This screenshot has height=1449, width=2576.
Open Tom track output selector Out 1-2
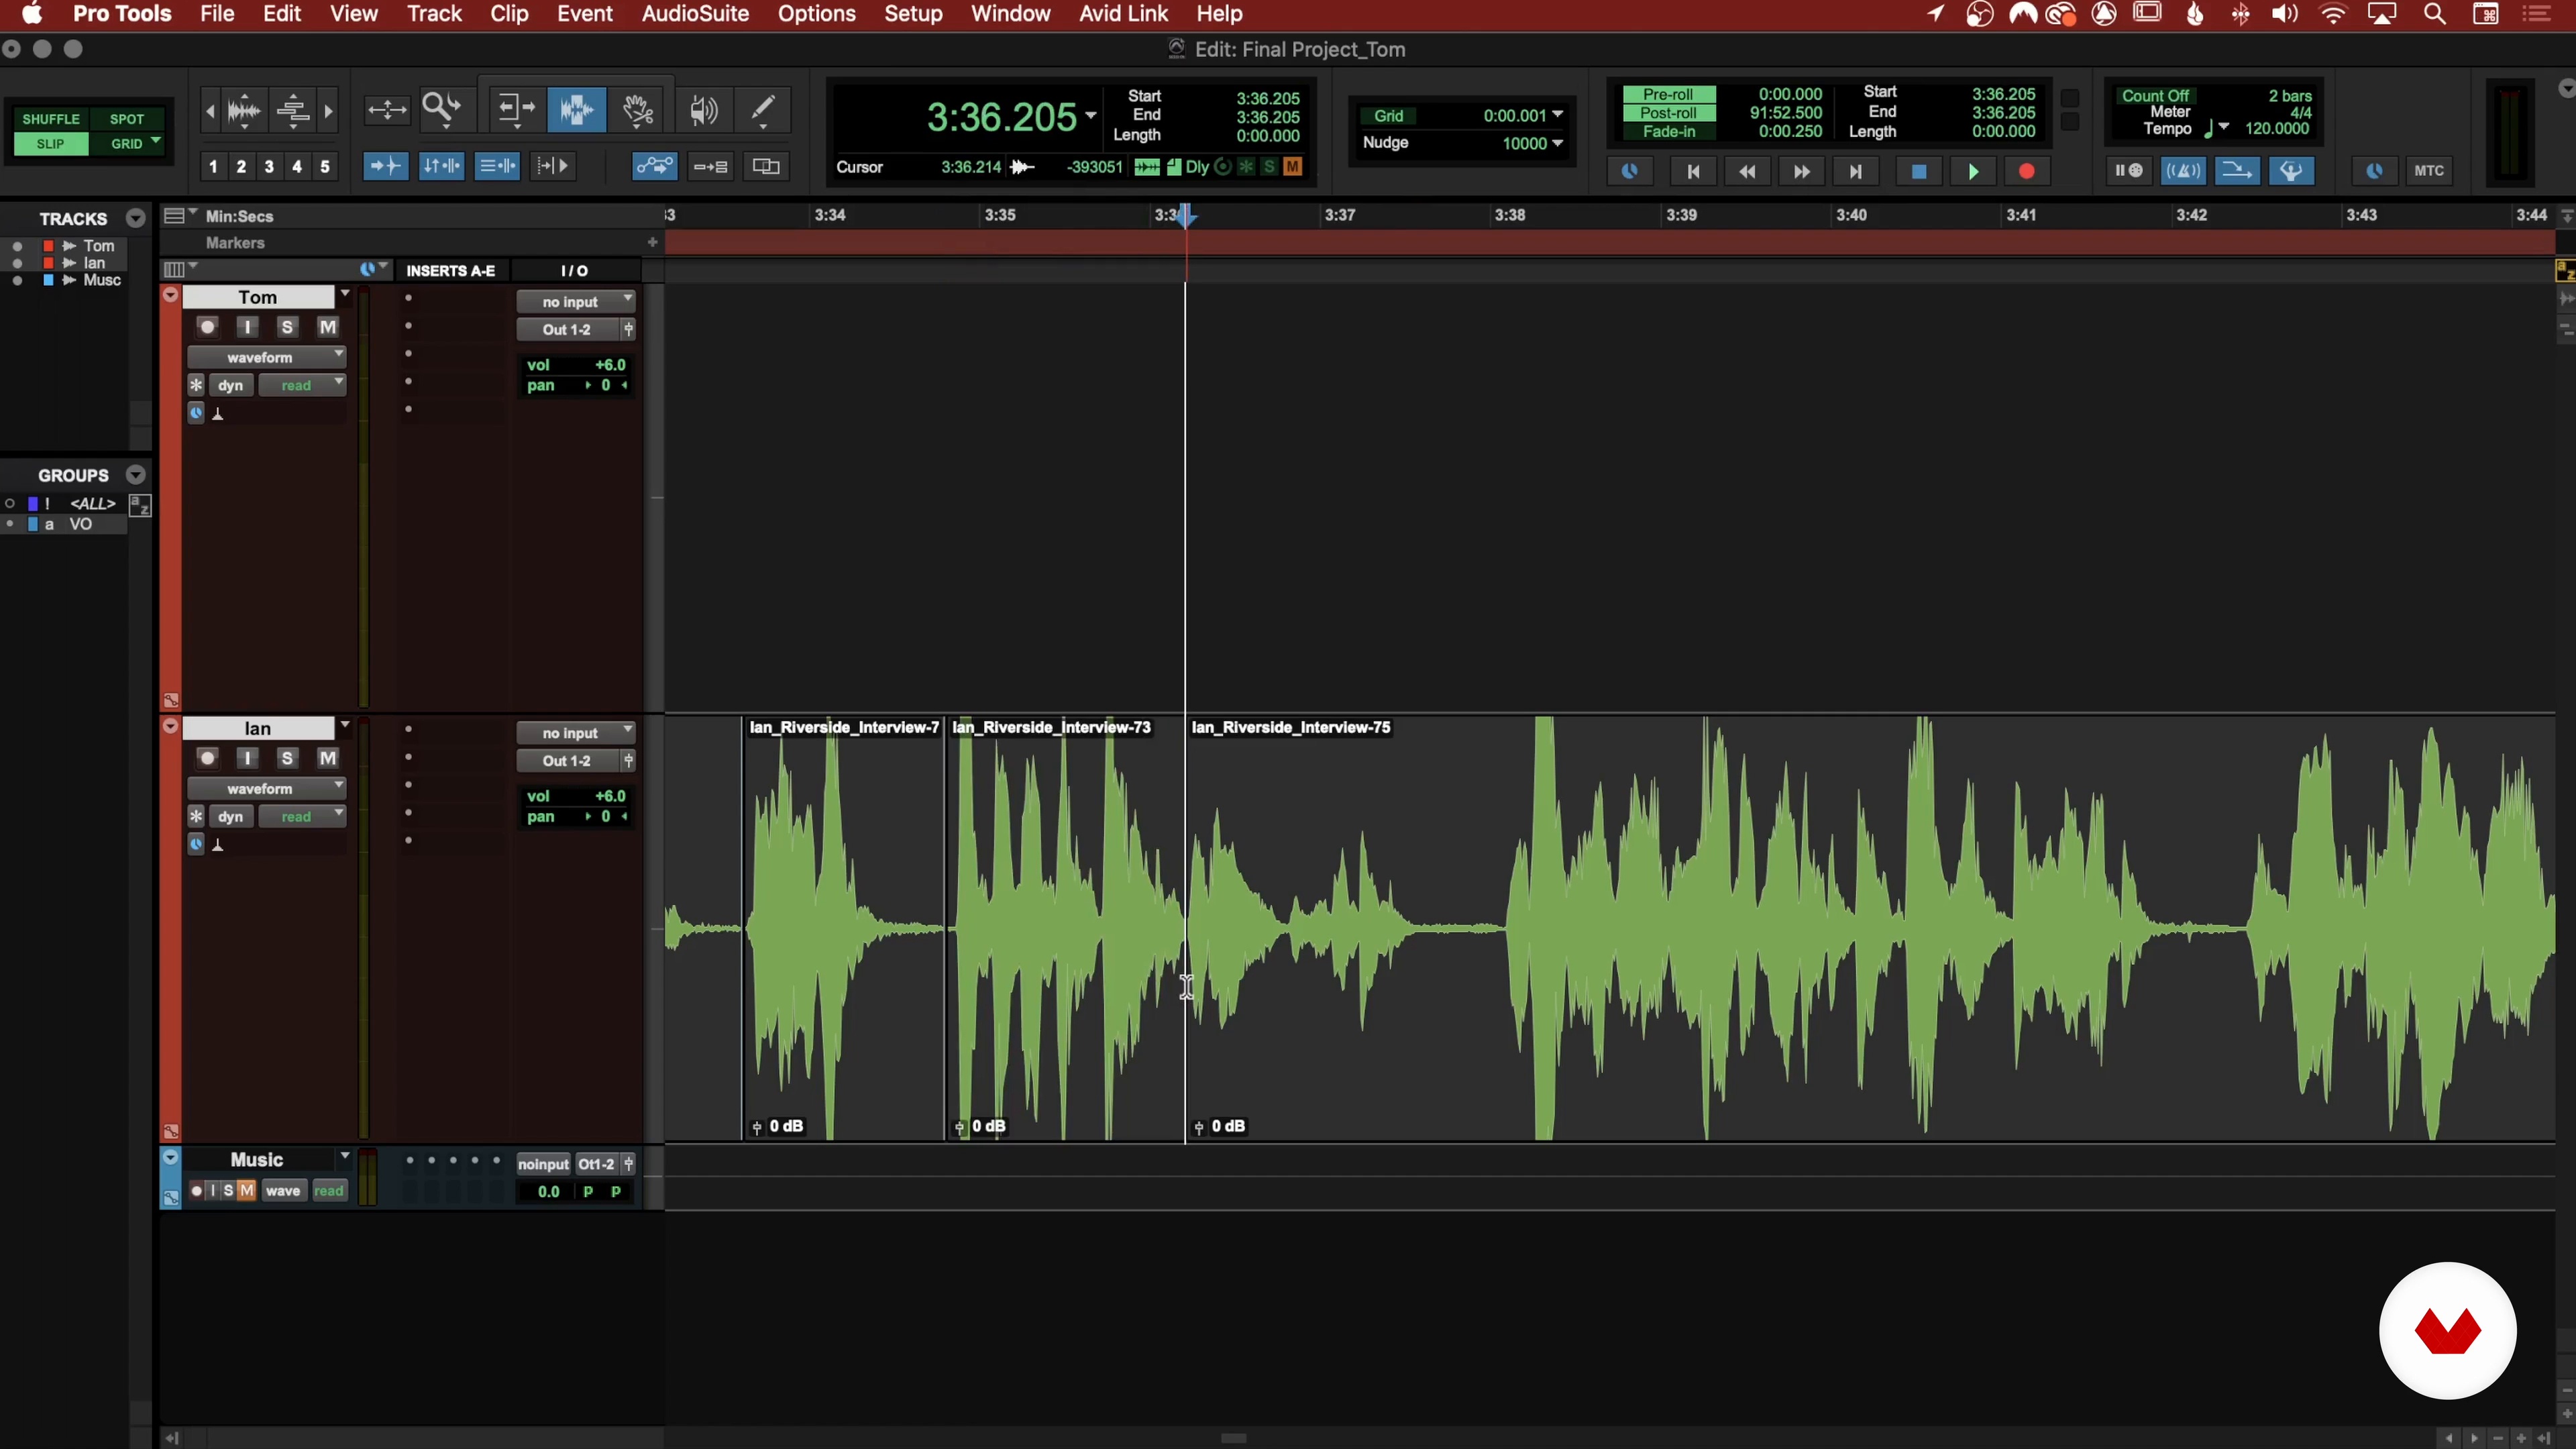pos(567,329)
